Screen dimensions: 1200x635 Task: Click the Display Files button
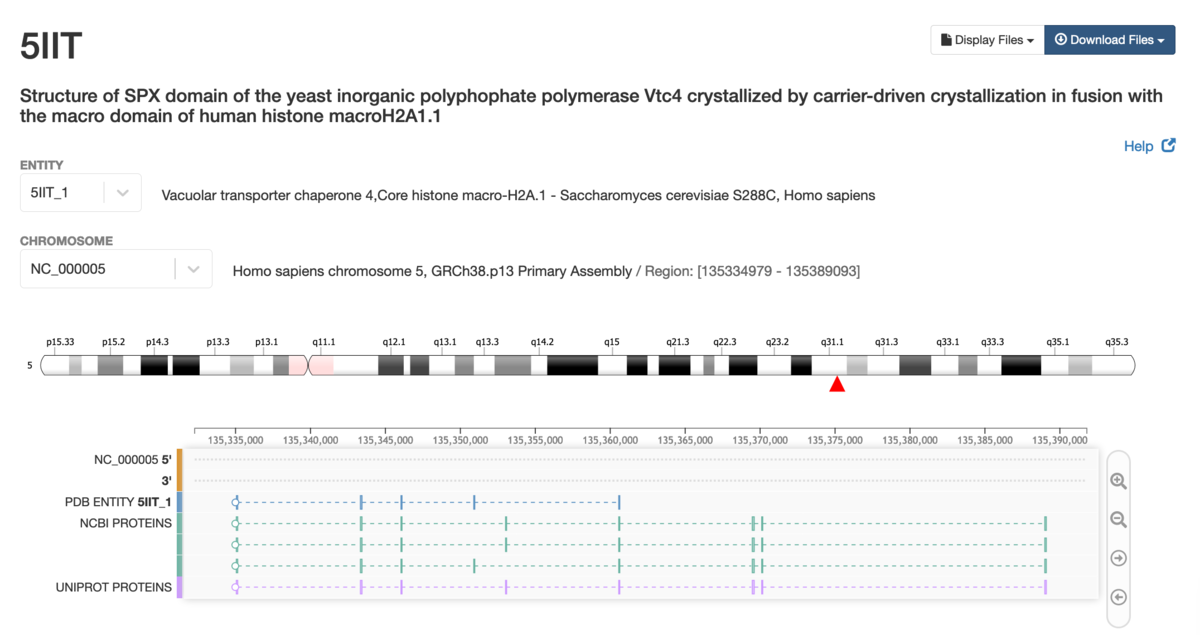tap(986, 39)
